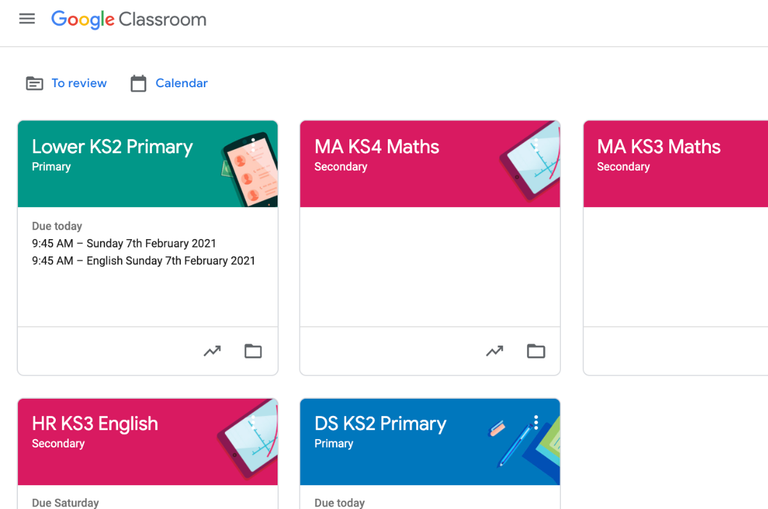Image resolution: width=768 pixels, height=509 pixels.
Task: Open Drive folder icon for Lower KS2 Primary
Action: coord(253,351)
